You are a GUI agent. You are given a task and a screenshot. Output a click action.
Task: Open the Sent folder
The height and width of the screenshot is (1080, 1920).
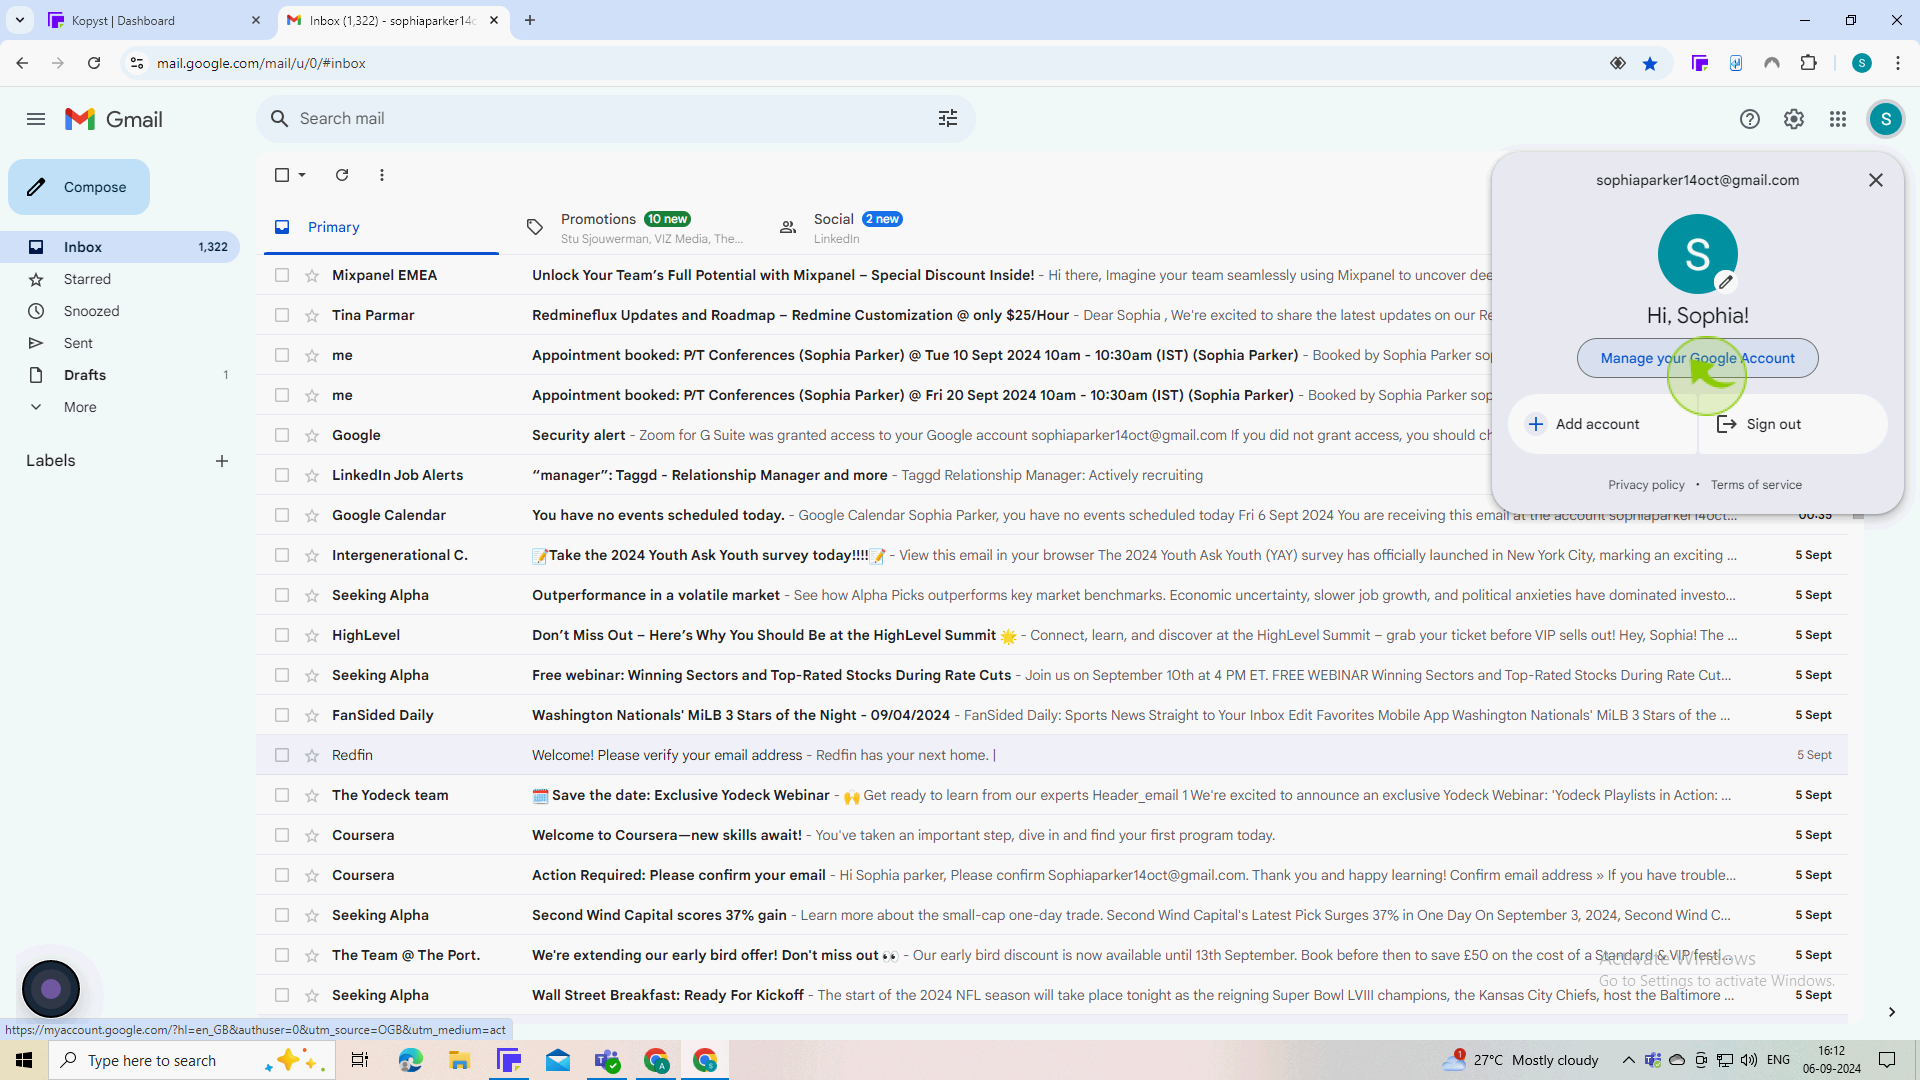[x=78, y=343]
